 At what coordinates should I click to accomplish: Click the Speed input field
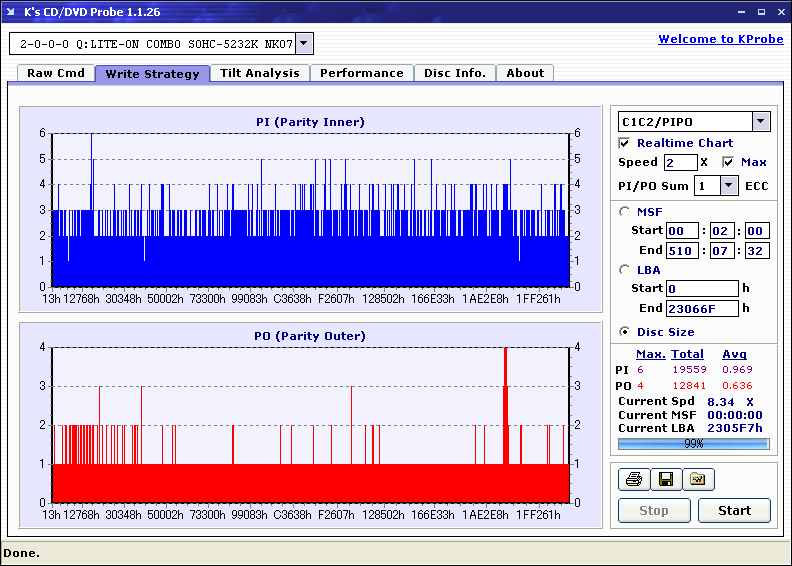[680, 162]
